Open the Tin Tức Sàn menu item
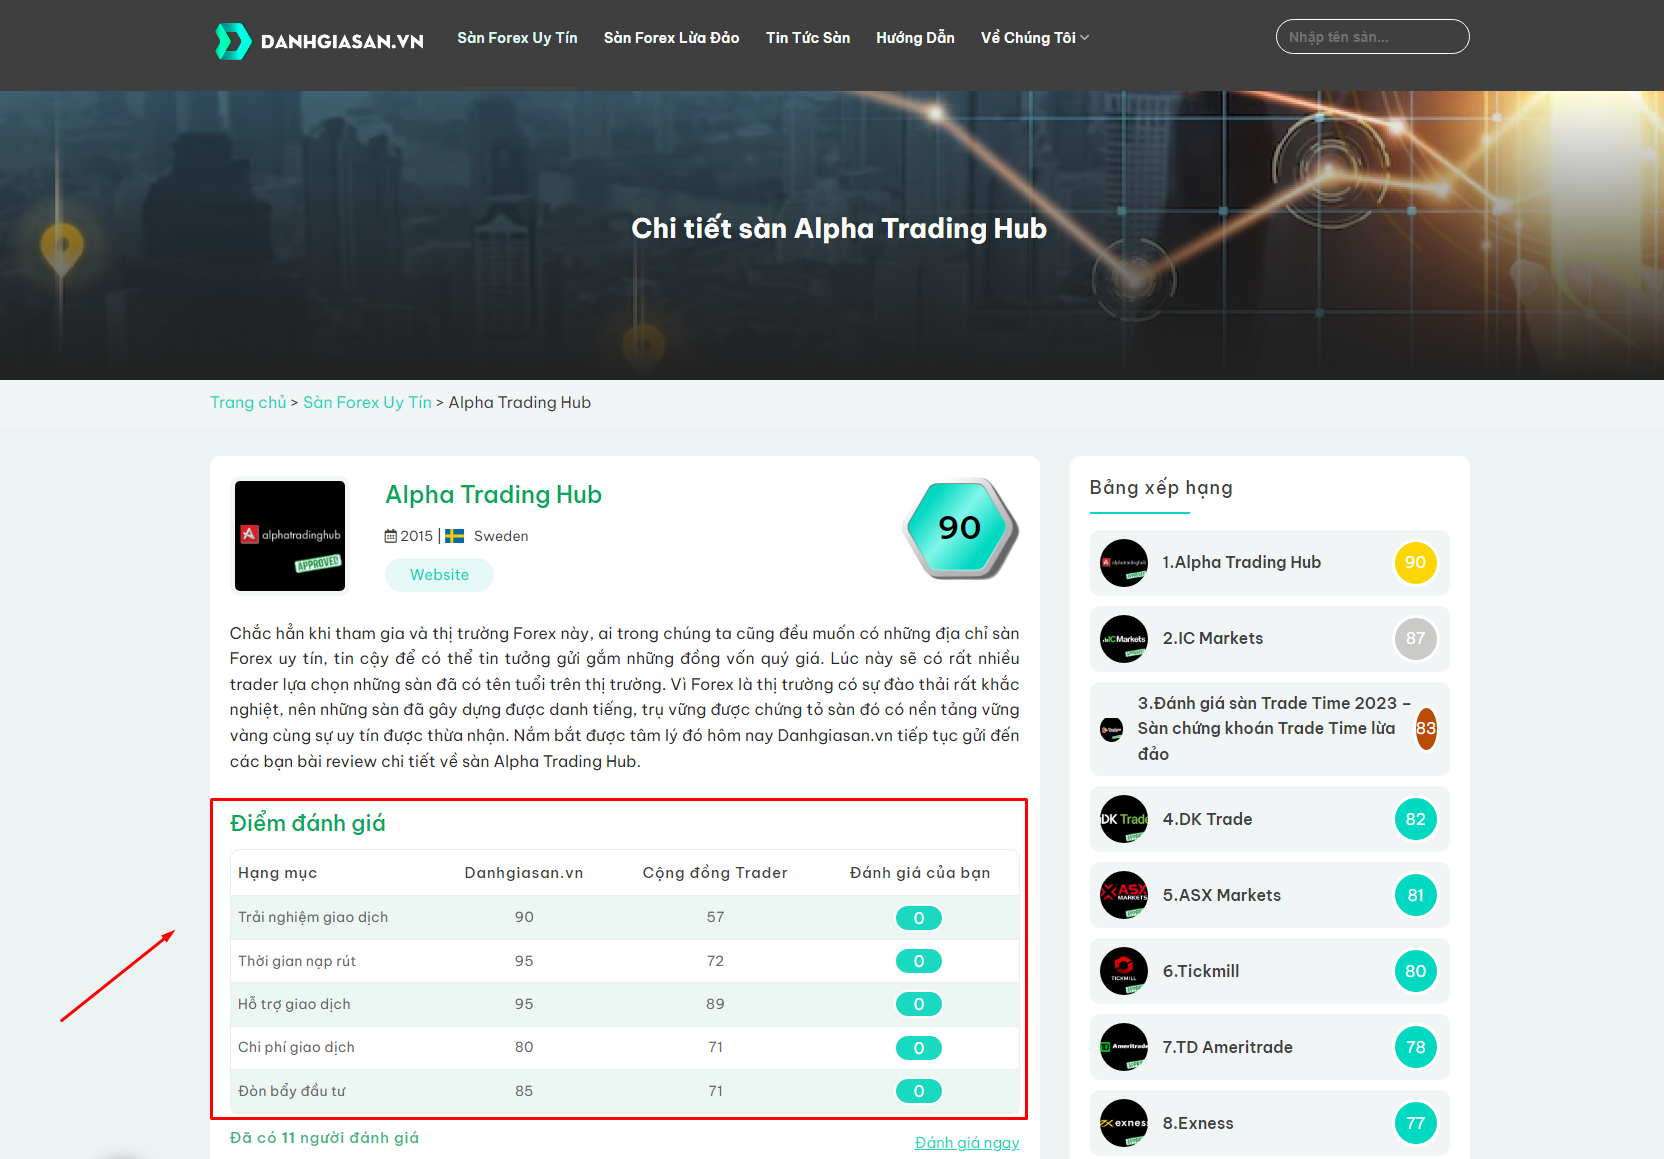 tap(808, 38)
